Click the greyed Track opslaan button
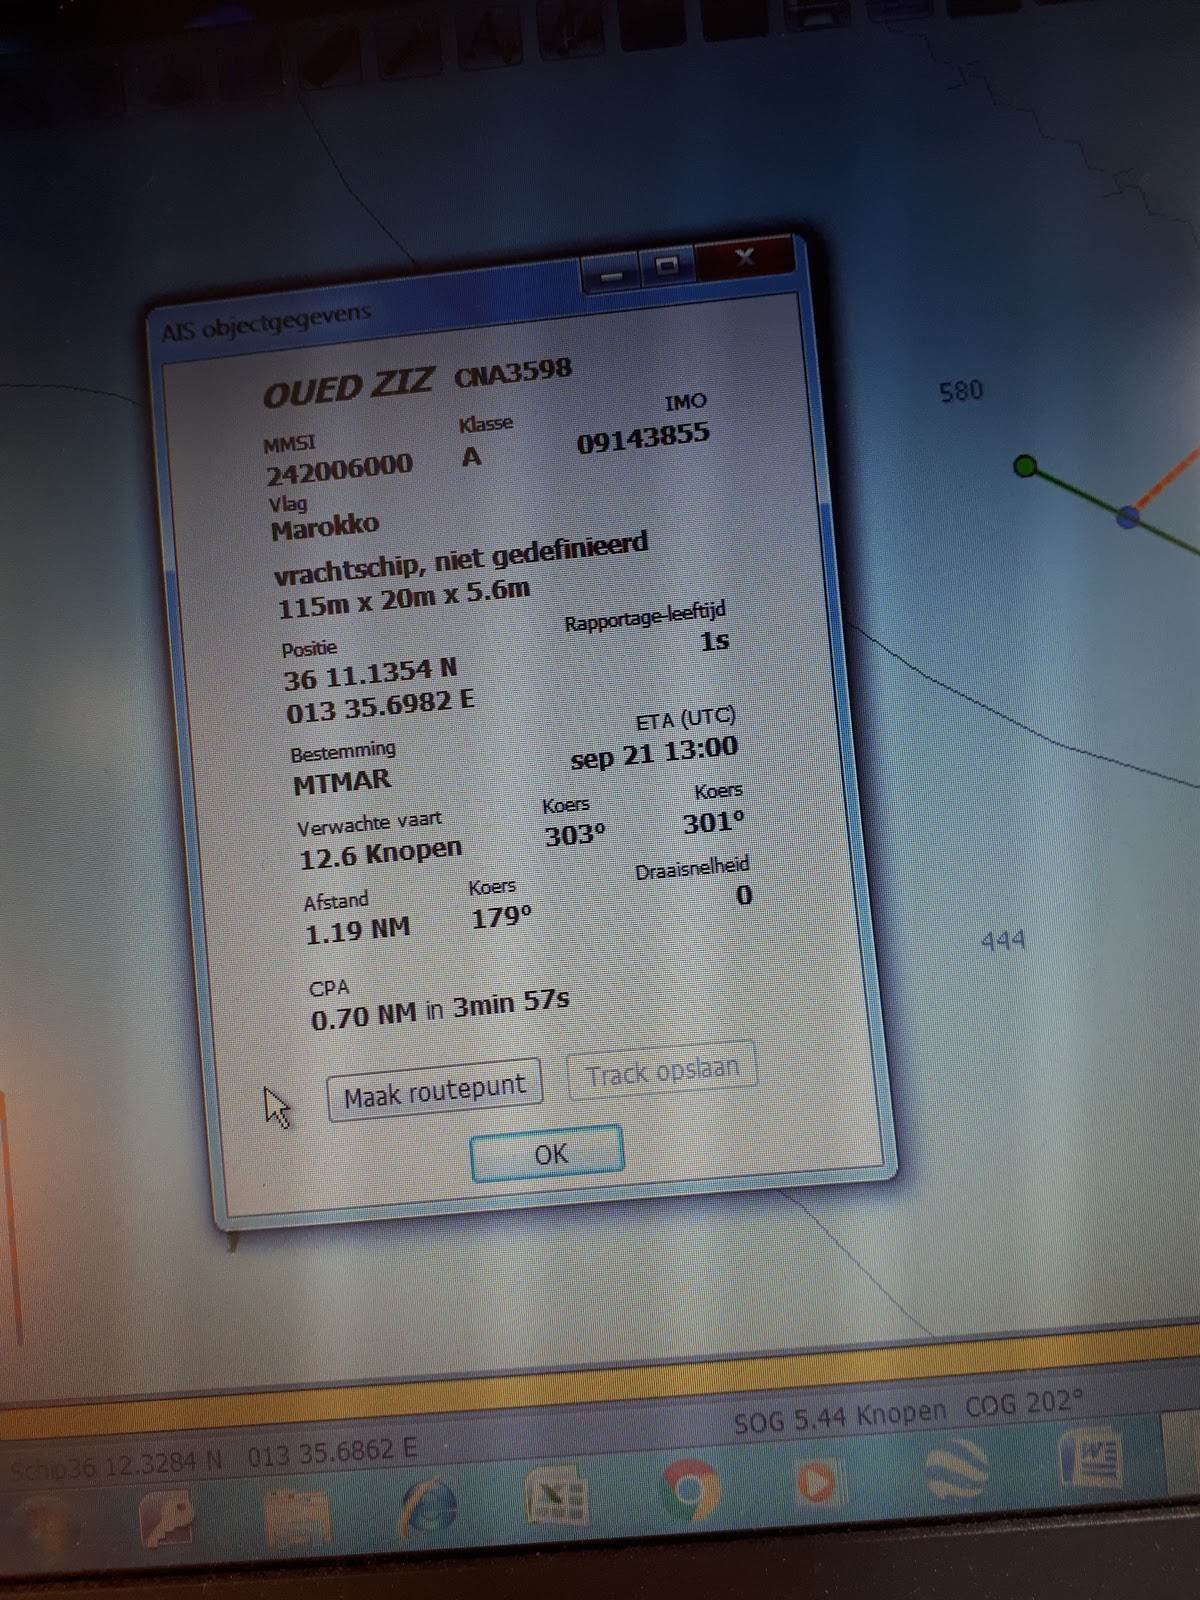Screen dimensions: 1200x1600 coord(662,1072)
